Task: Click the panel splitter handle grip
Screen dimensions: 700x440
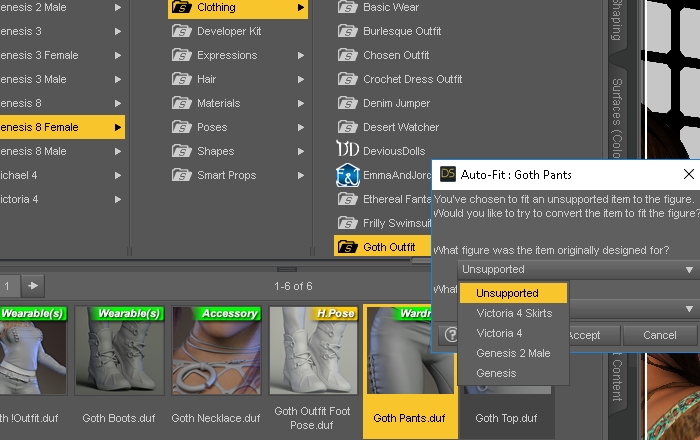Action: [x=287, y=269]
